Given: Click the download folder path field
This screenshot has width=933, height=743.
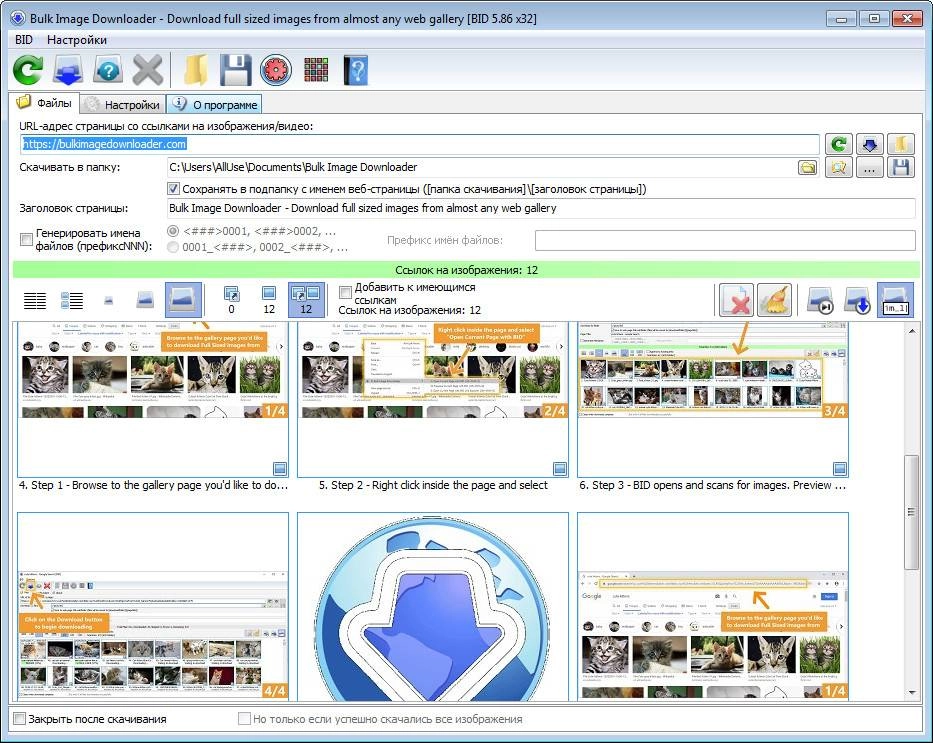Looking at the screenshot, I should click(481, 167).
